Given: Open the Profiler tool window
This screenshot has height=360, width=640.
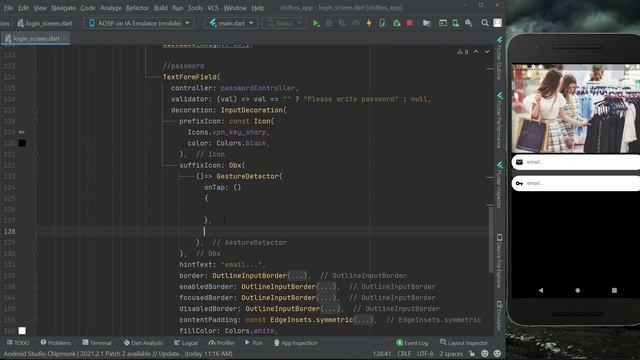Looking at the screenshot, I should (x=221, y=343).
